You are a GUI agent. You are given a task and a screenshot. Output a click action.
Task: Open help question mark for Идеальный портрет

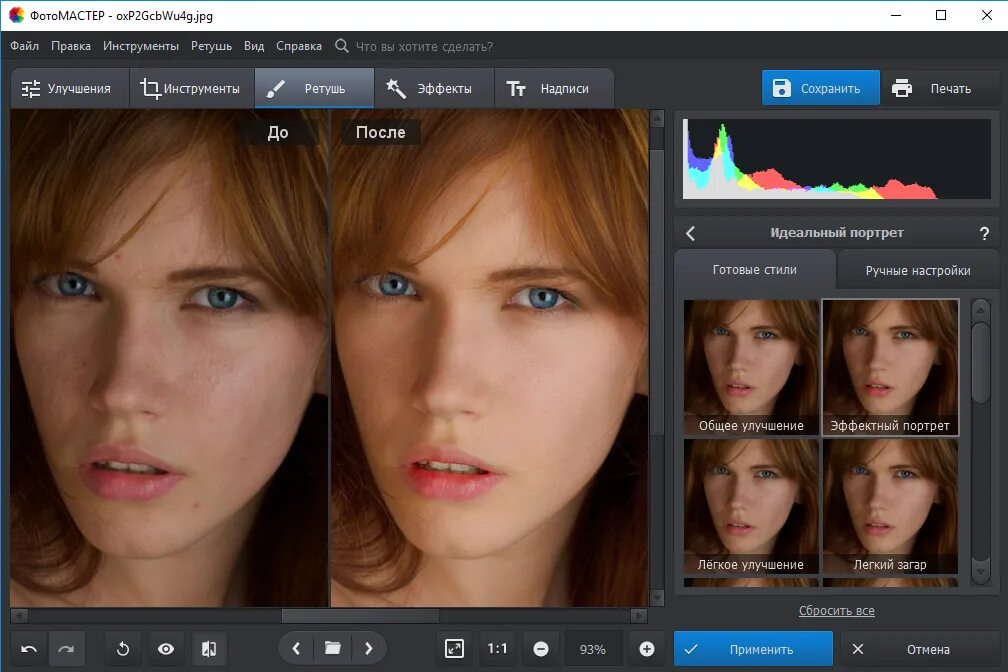[984, 233]
